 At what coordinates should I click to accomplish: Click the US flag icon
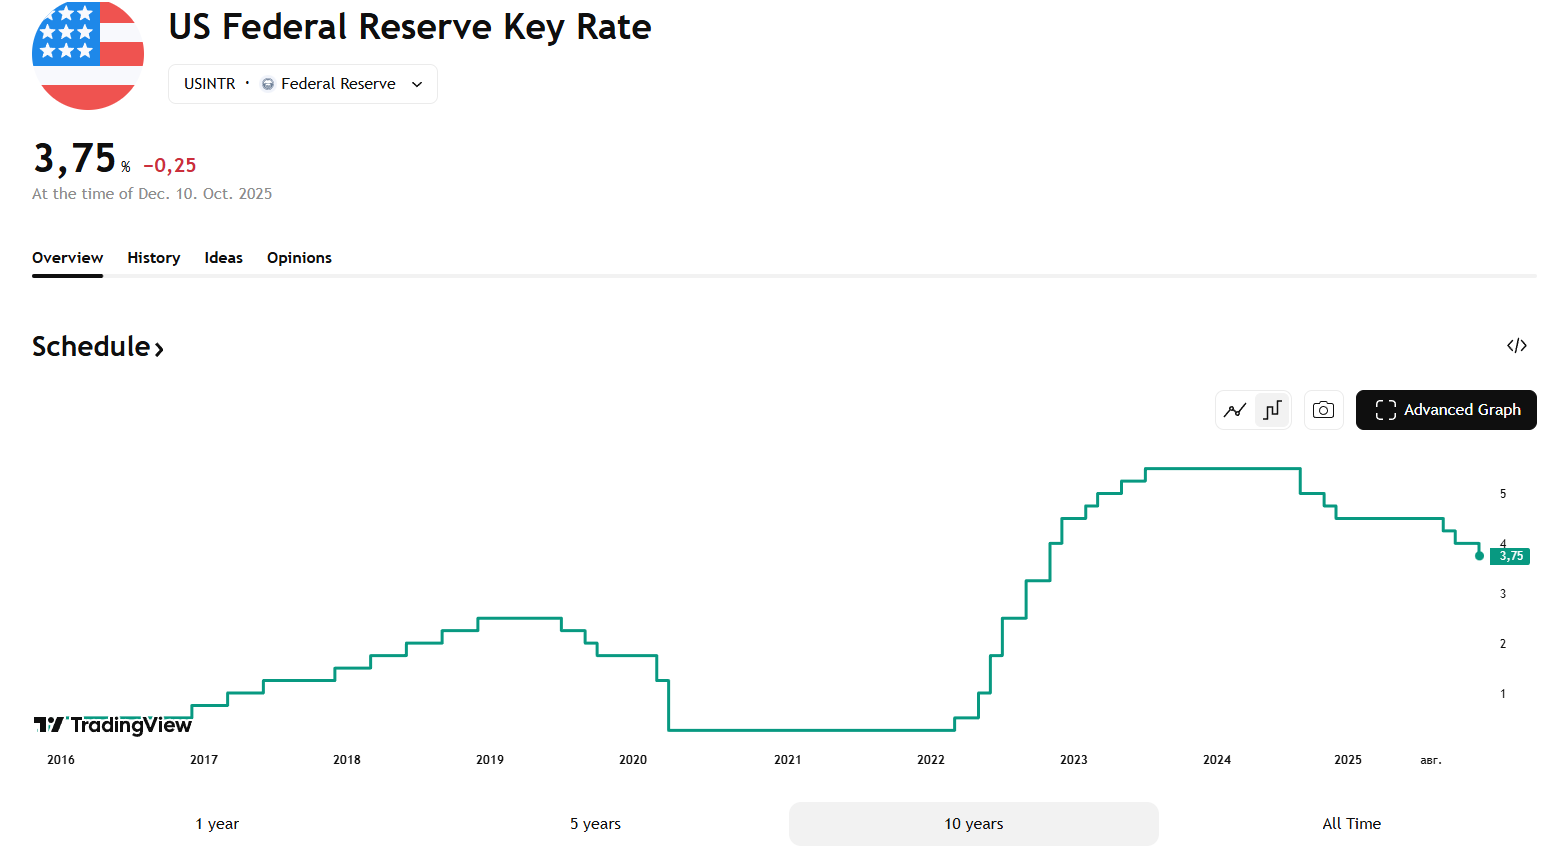88,54
